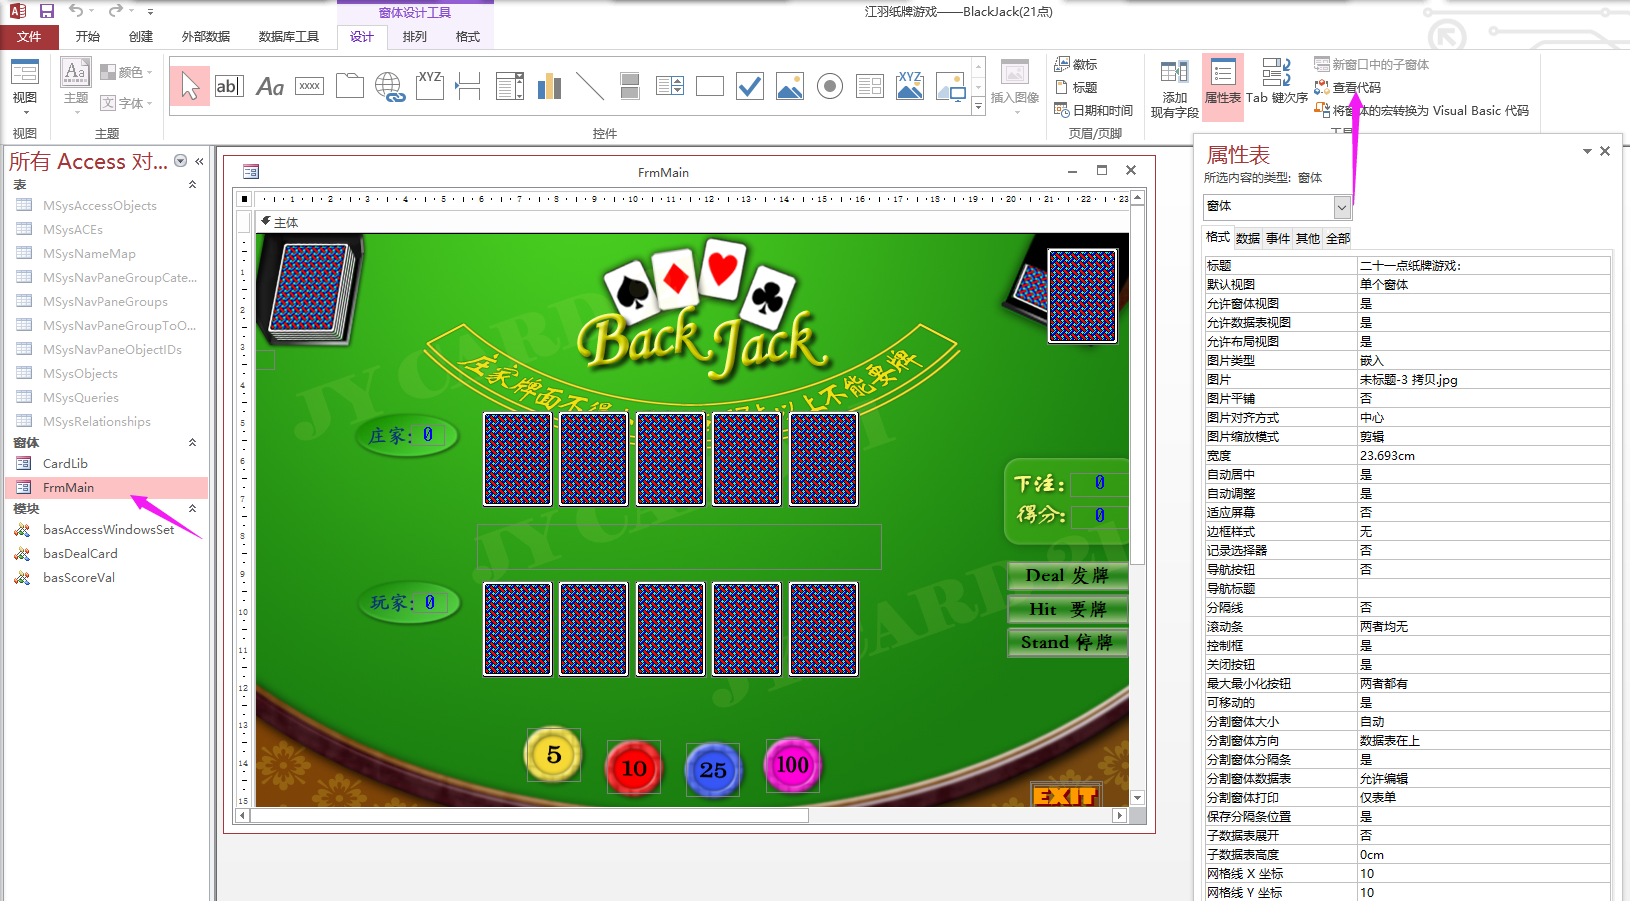Switch to 事件 tab in property sheet
Screen dimensions: 1630x901
(1278, 238)
